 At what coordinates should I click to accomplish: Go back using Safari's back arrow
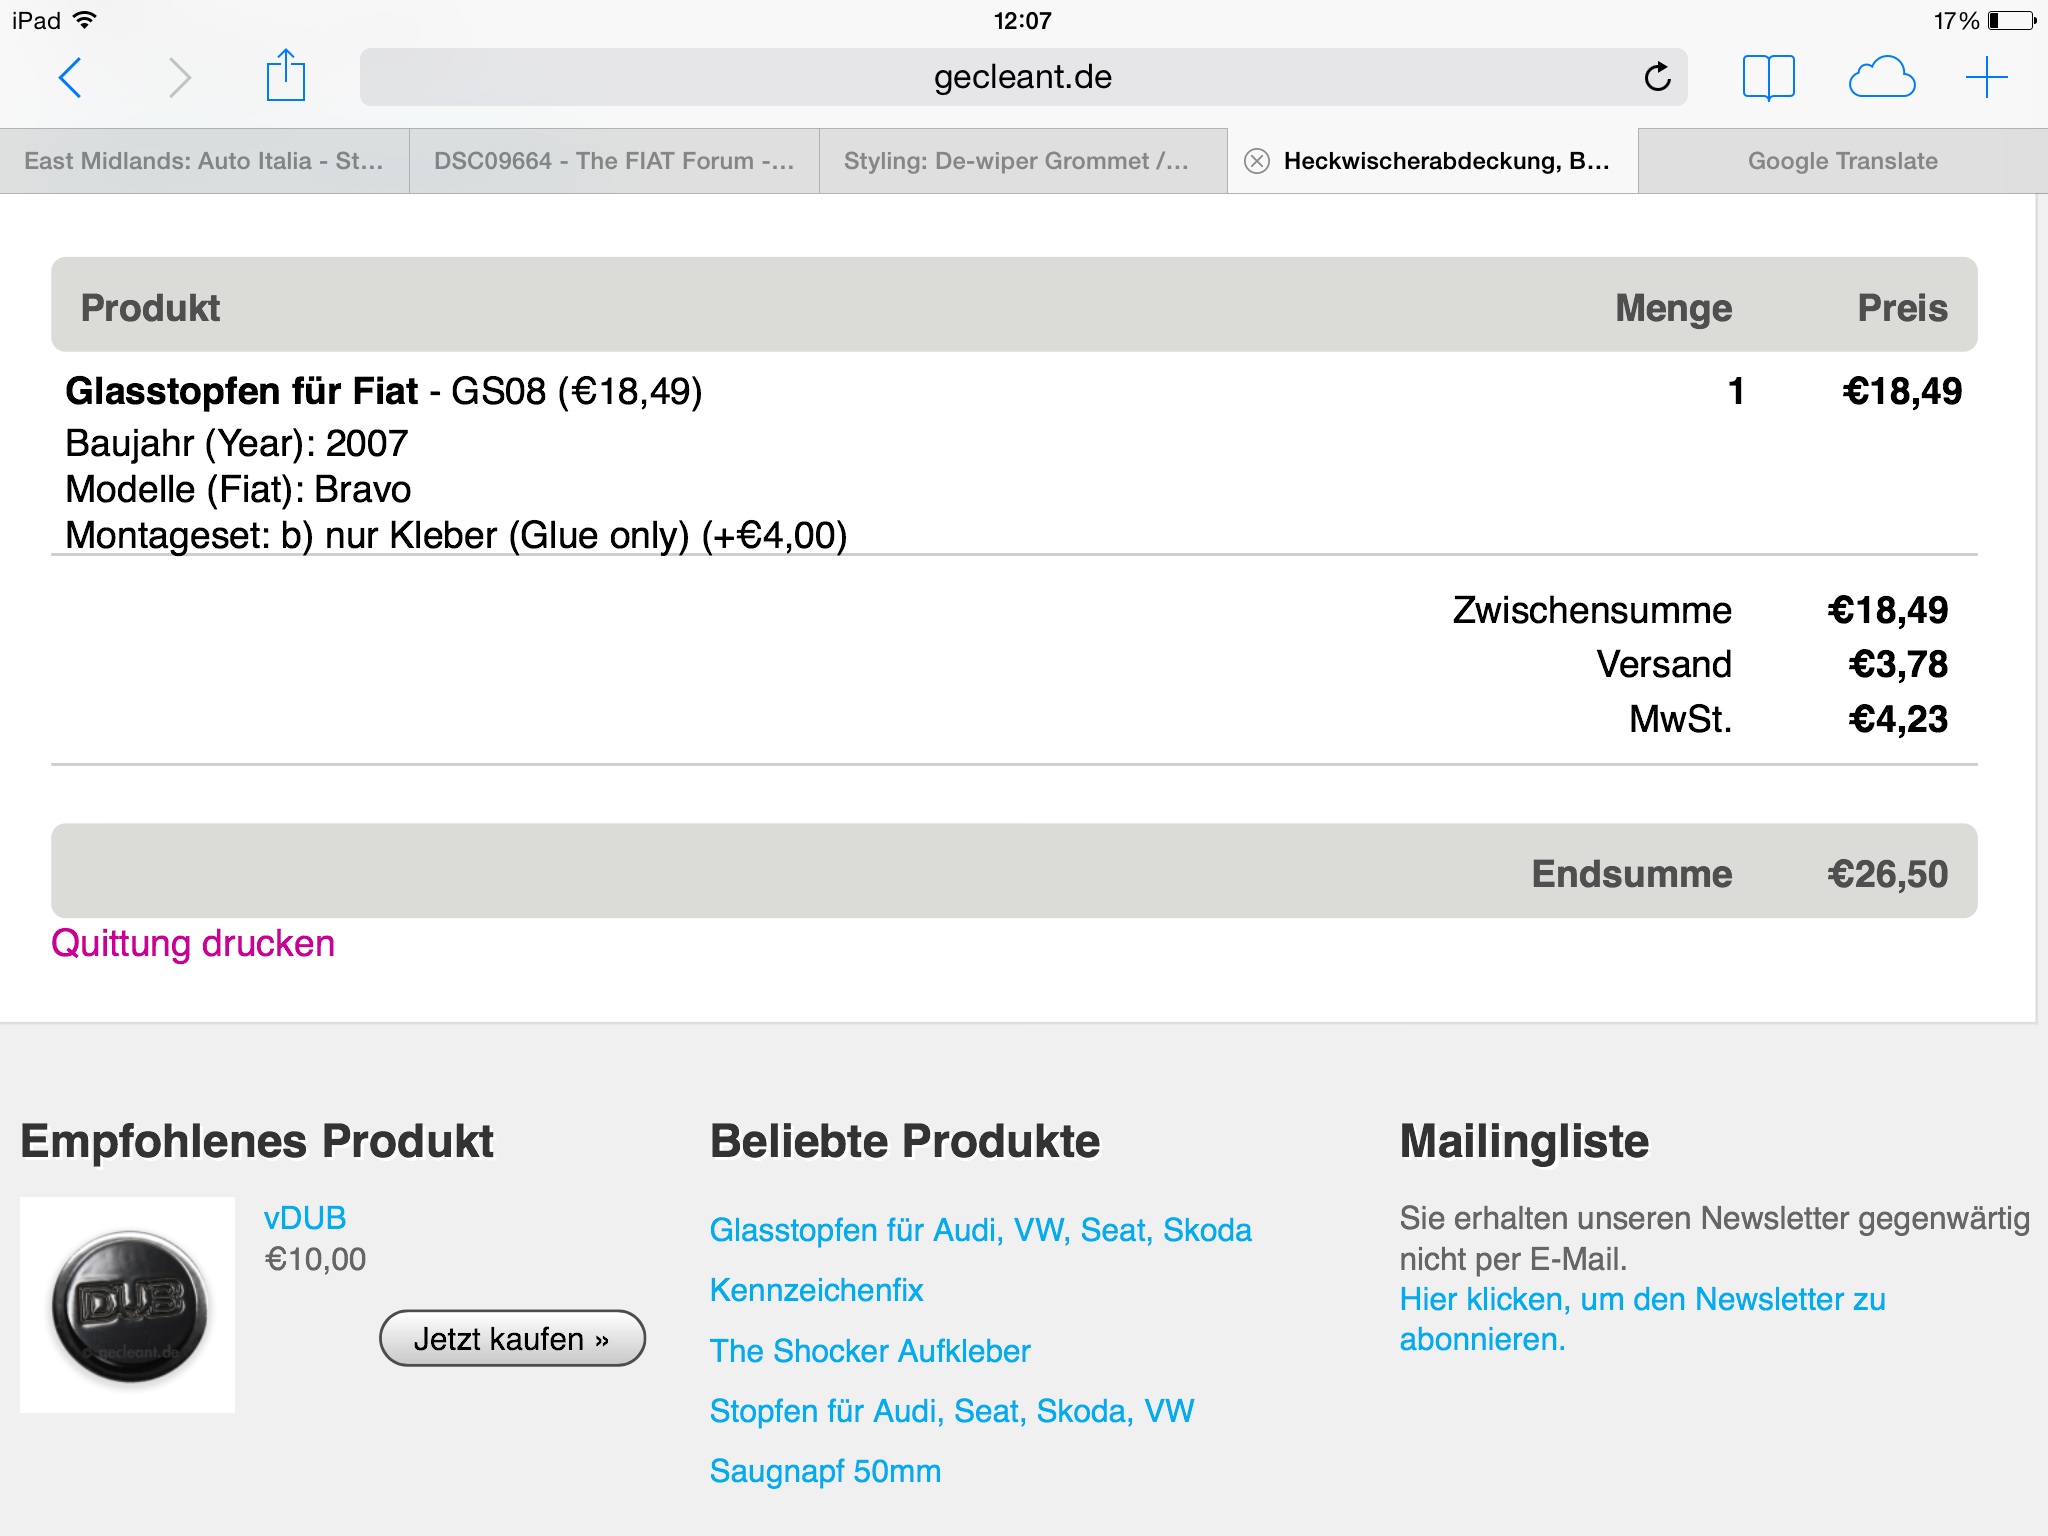coord(70,78)
